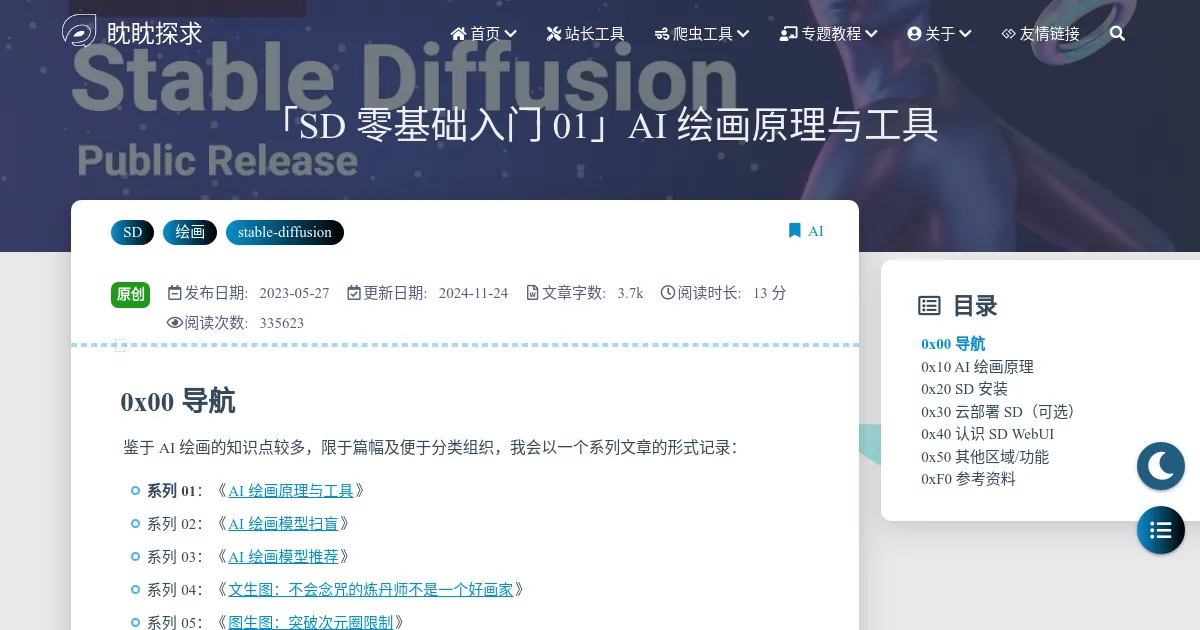The height and width of the screenshot is (630, 1200).
Task: Click the search magnifier icon in navbar
Action: pos(1117,33)
